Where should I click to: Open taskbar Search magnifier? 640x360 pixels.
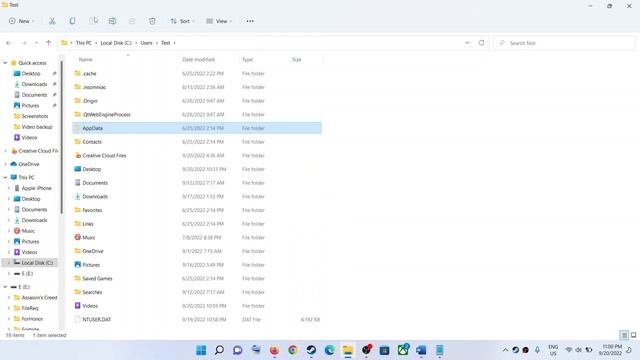point(219,350)
